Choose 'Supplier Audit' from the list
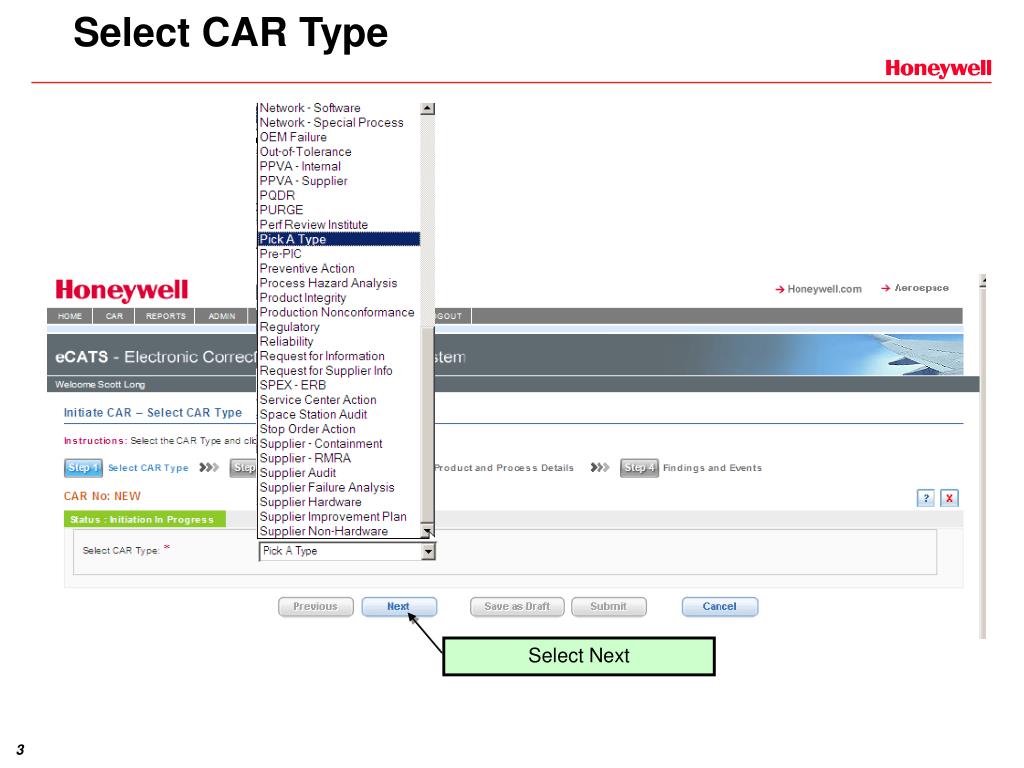 pos(339,473)
